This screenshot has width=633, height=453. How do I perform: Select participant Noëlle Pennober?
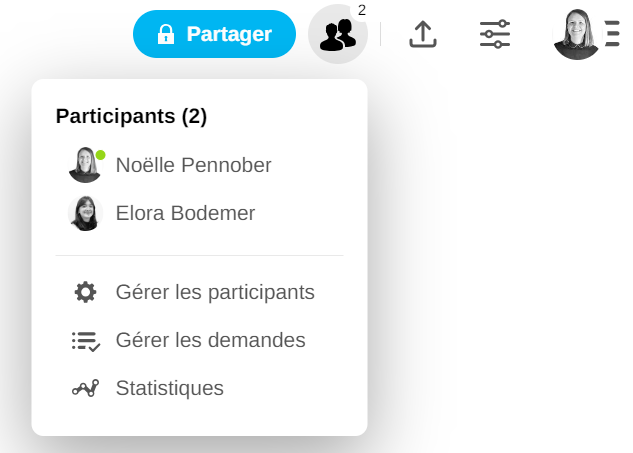[x=193, y=165]
